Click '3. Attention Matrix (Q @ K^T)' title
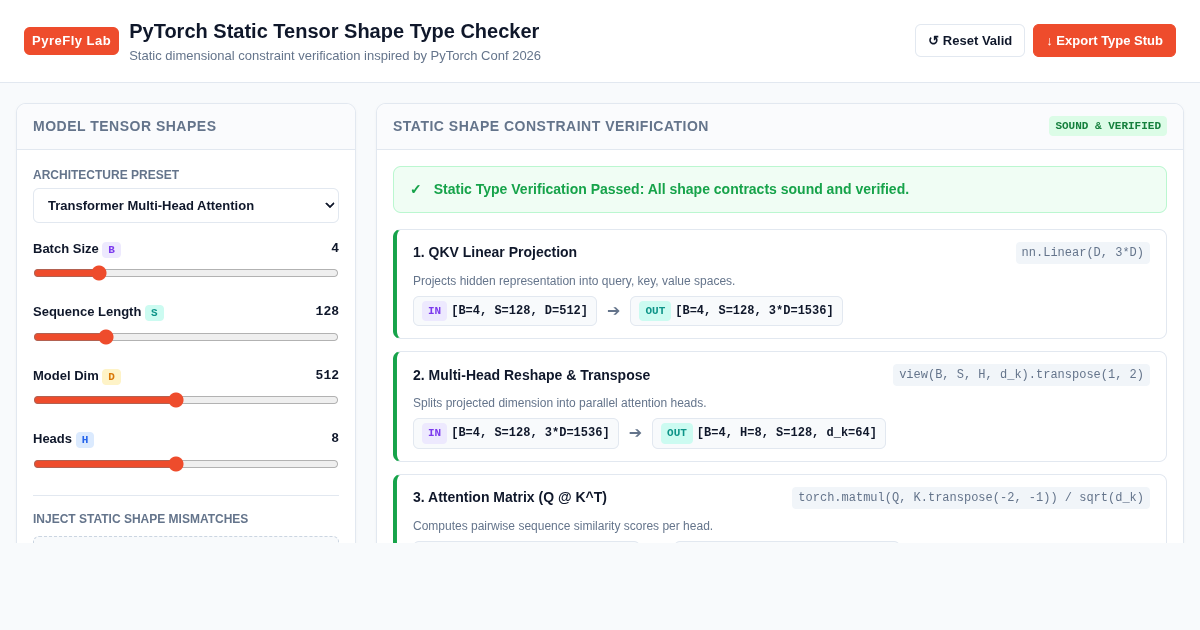 [x=510, y=497]
